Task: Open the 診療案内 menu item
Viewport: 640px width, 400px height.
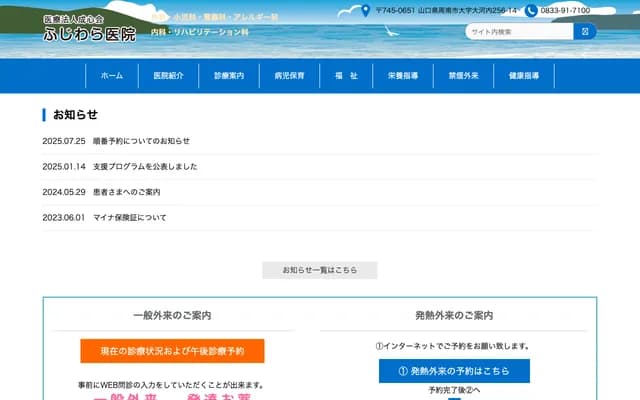Action: pos(229,76)
